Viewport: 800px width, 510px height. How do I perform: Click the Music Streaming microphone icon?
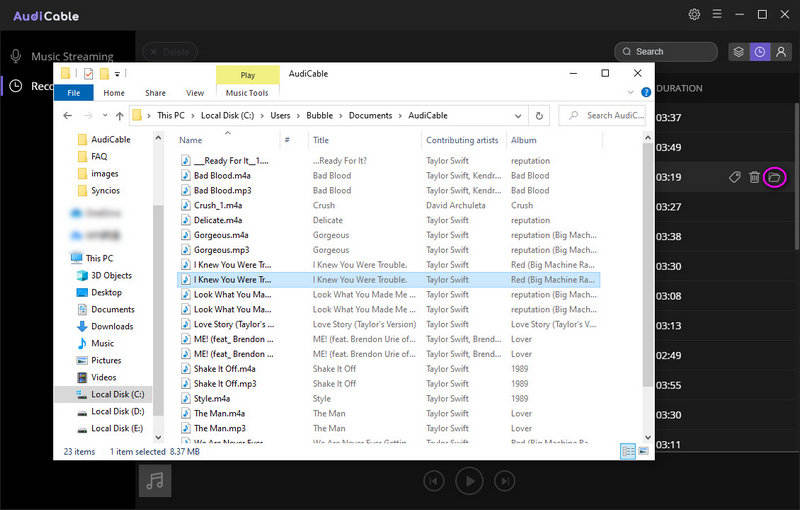click(x=16, y=56)
